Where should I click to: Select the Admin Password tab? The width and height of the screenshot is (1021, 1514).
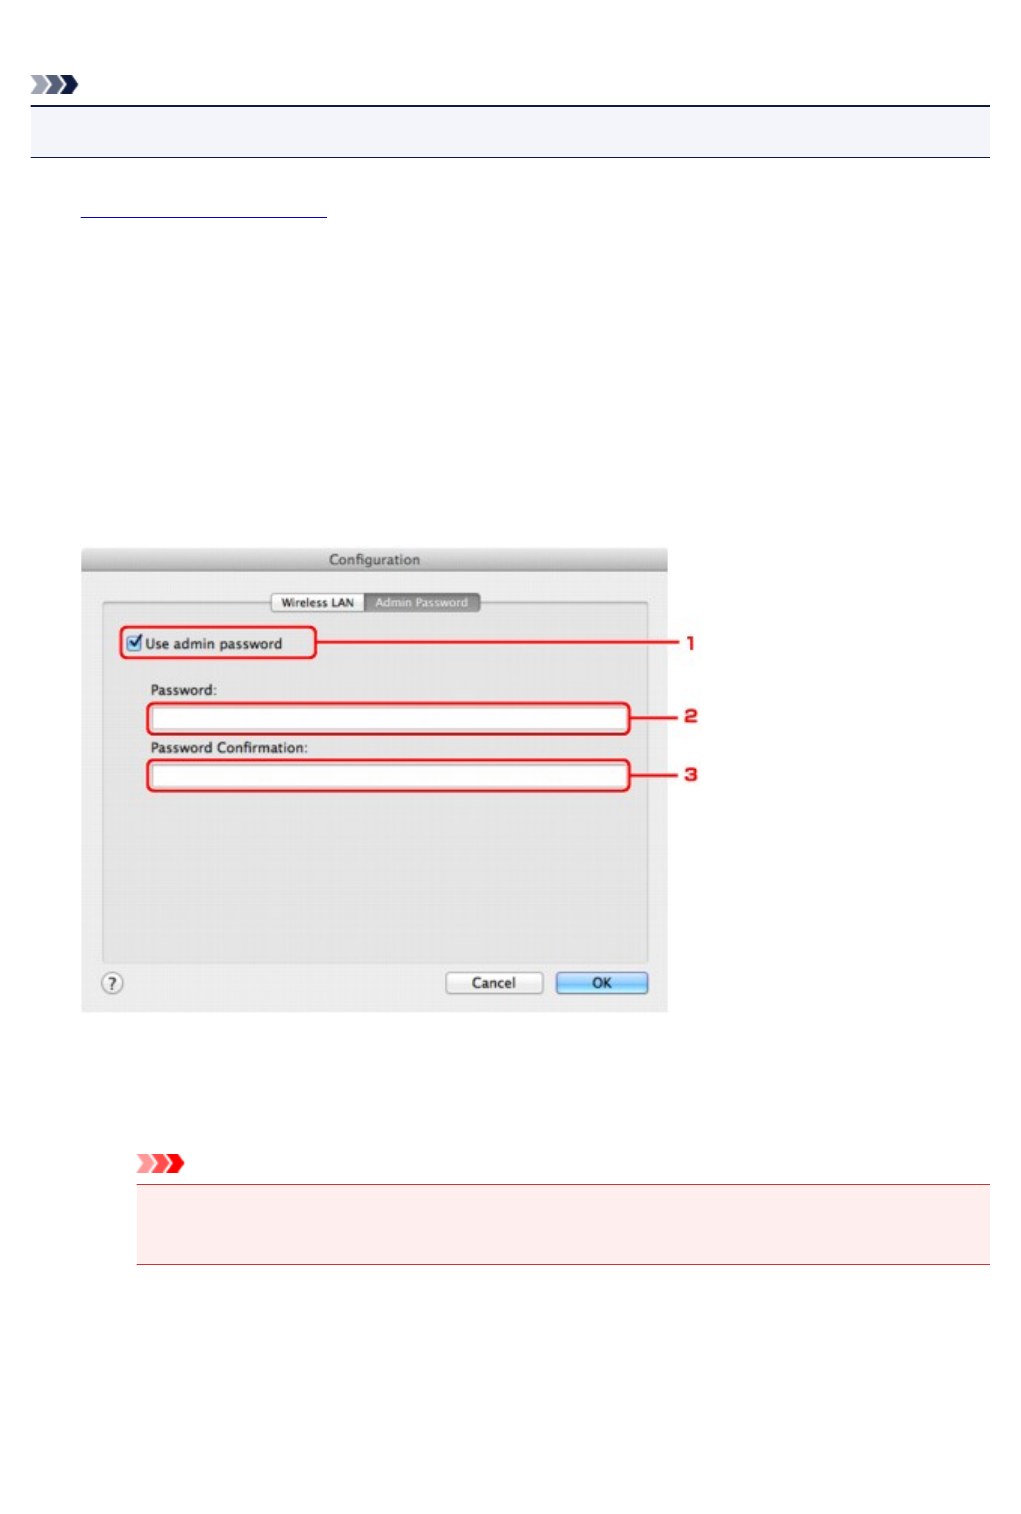422,602
